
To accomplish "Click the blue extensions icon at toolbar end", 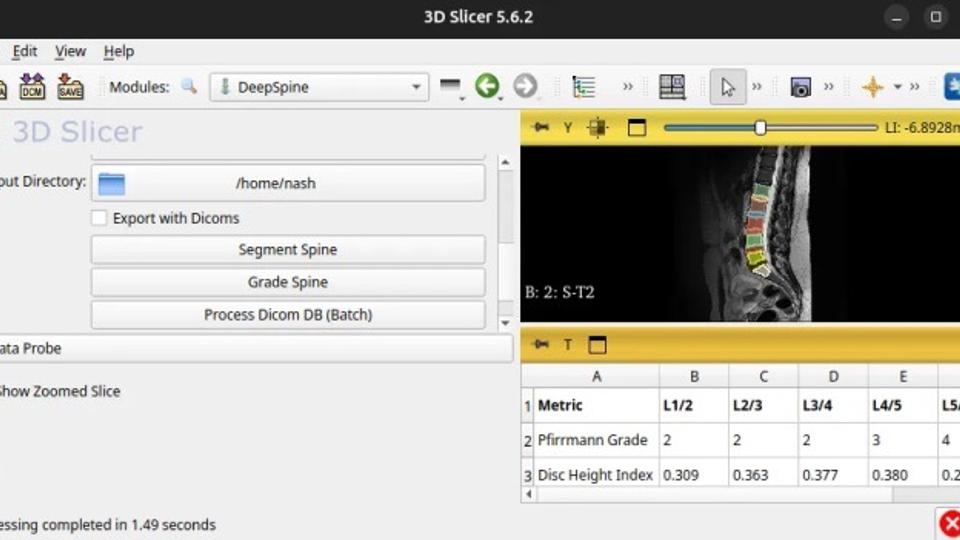I will tap(952, 86).
